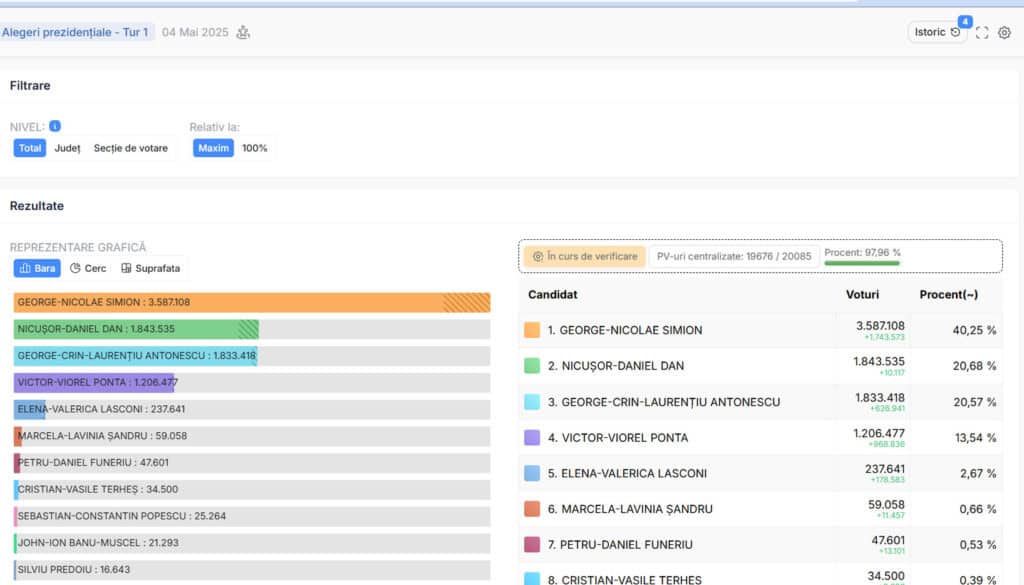The image size is (1024, 585).
Task: Click the election info icon beside the date
Action: [x=243, y=32]
